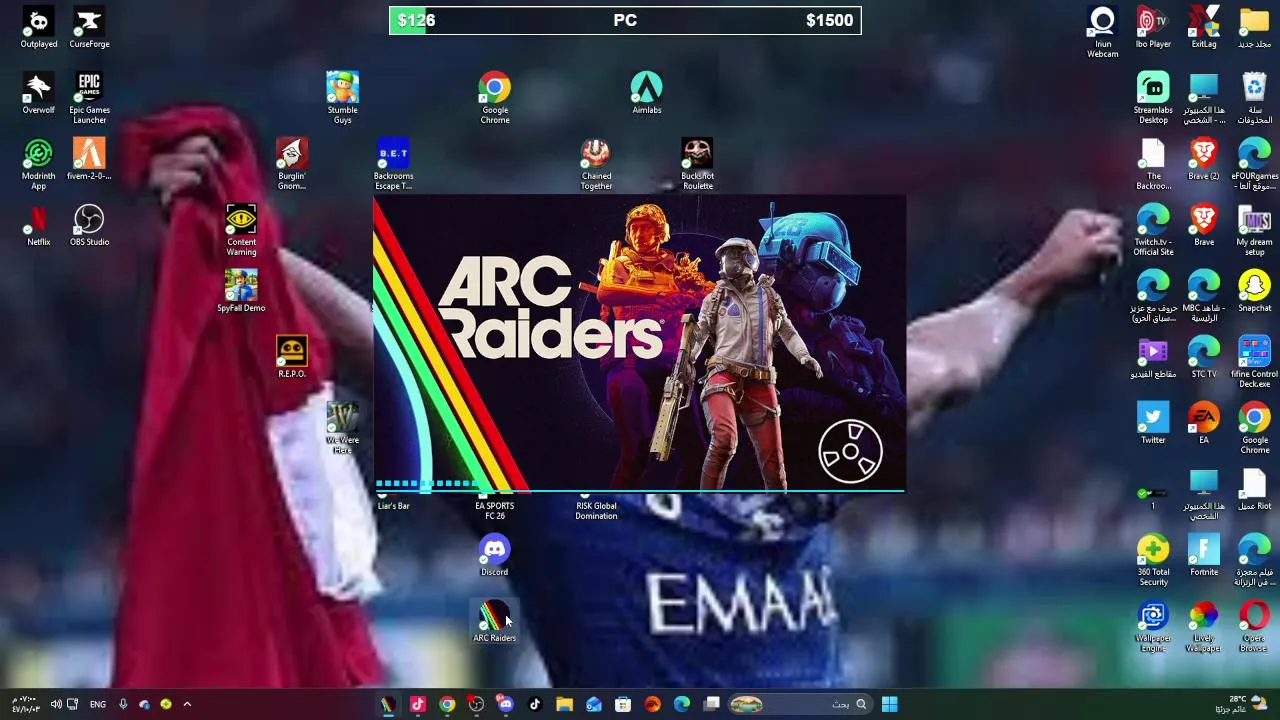Click the ARC Raiders splash screen image
Viewport: 1280px width, 720px height.
639,344
